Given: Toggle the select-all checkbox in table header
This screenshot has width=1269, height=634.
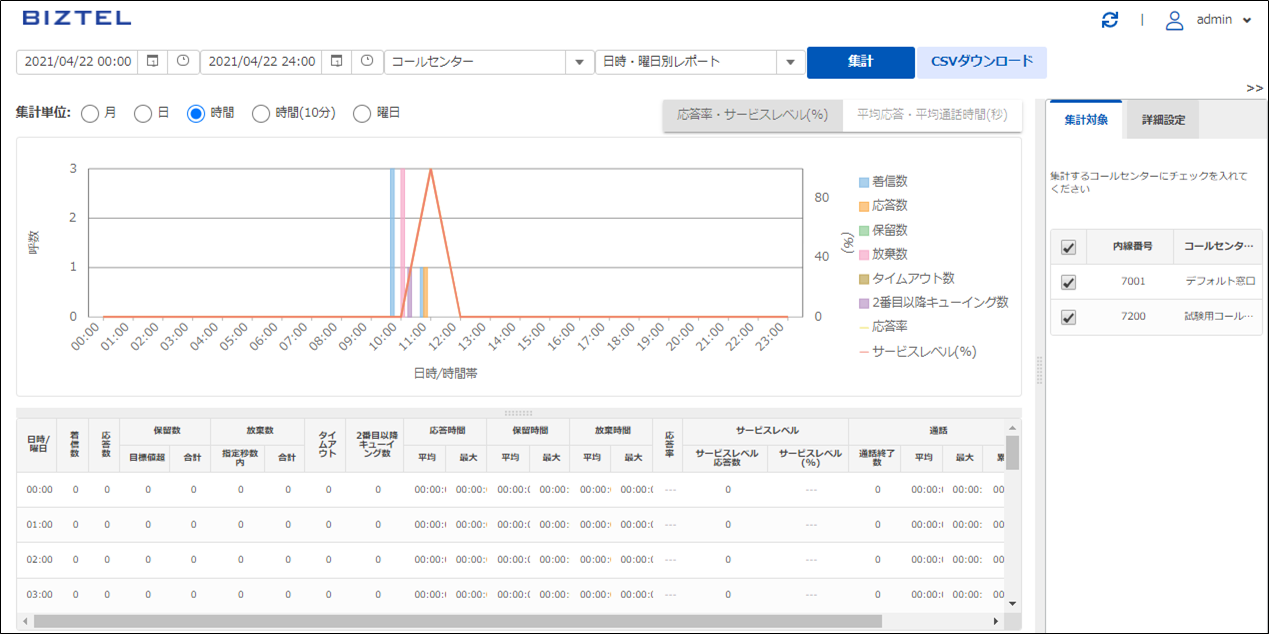Looking at the screenshot, I should [1068, 247].
